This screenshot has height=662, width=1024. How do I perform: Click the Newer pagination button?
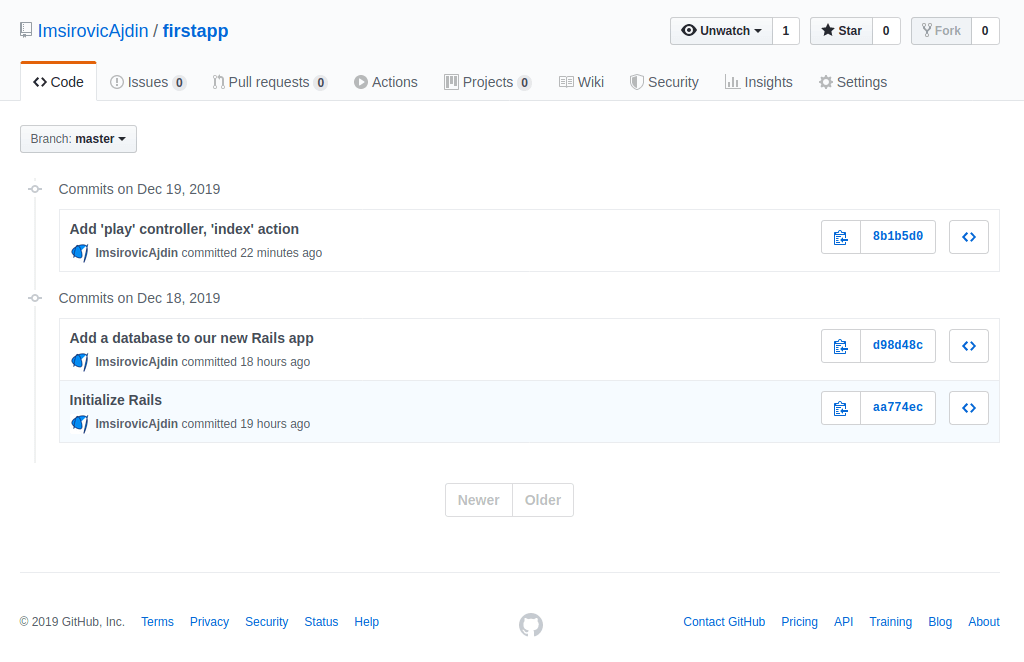479,500
